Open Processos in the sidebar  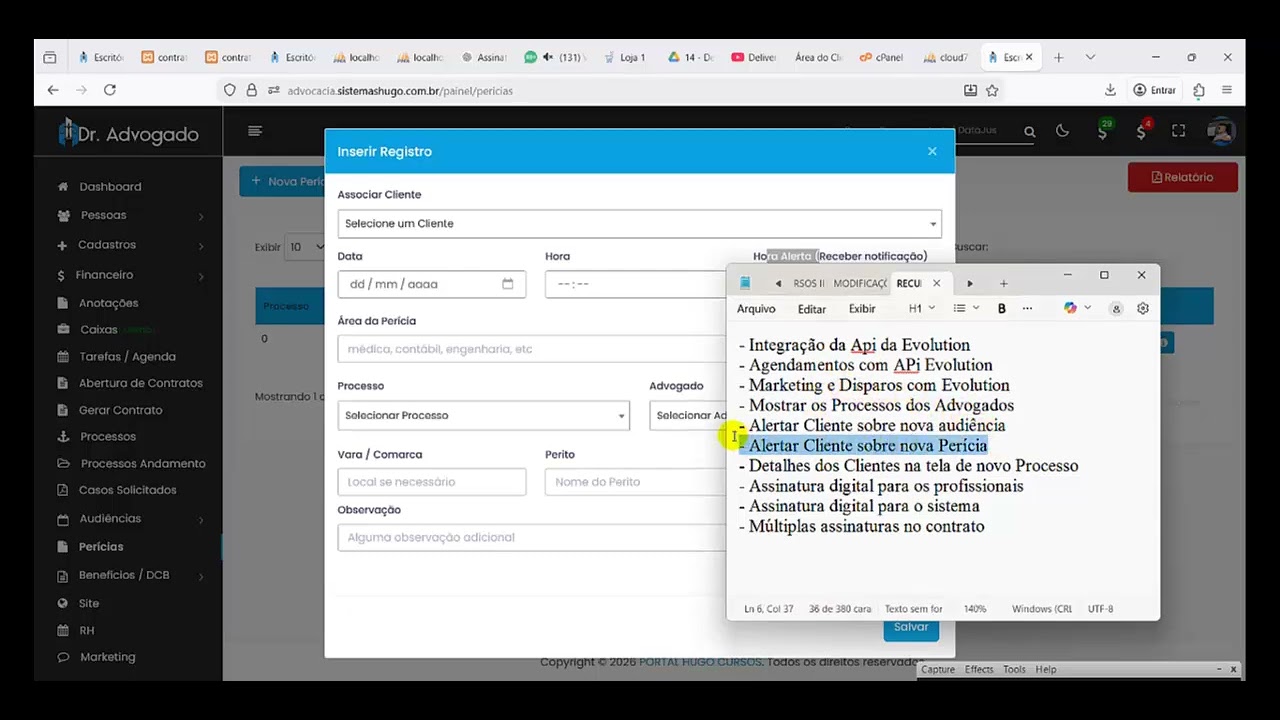pos(107,437)
